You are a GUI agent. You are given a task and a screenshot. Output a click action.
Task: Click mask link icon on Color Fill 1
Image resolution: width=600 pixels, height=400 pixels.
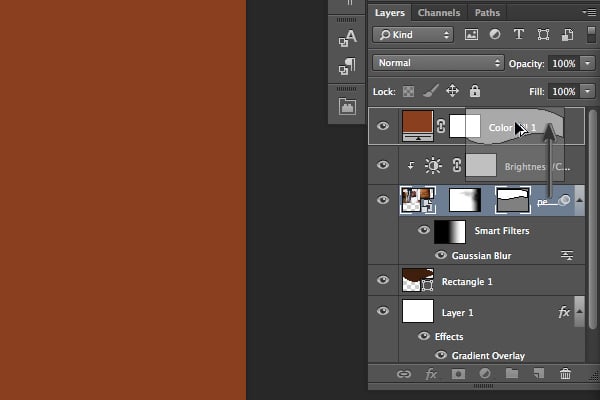coord(441,126)
